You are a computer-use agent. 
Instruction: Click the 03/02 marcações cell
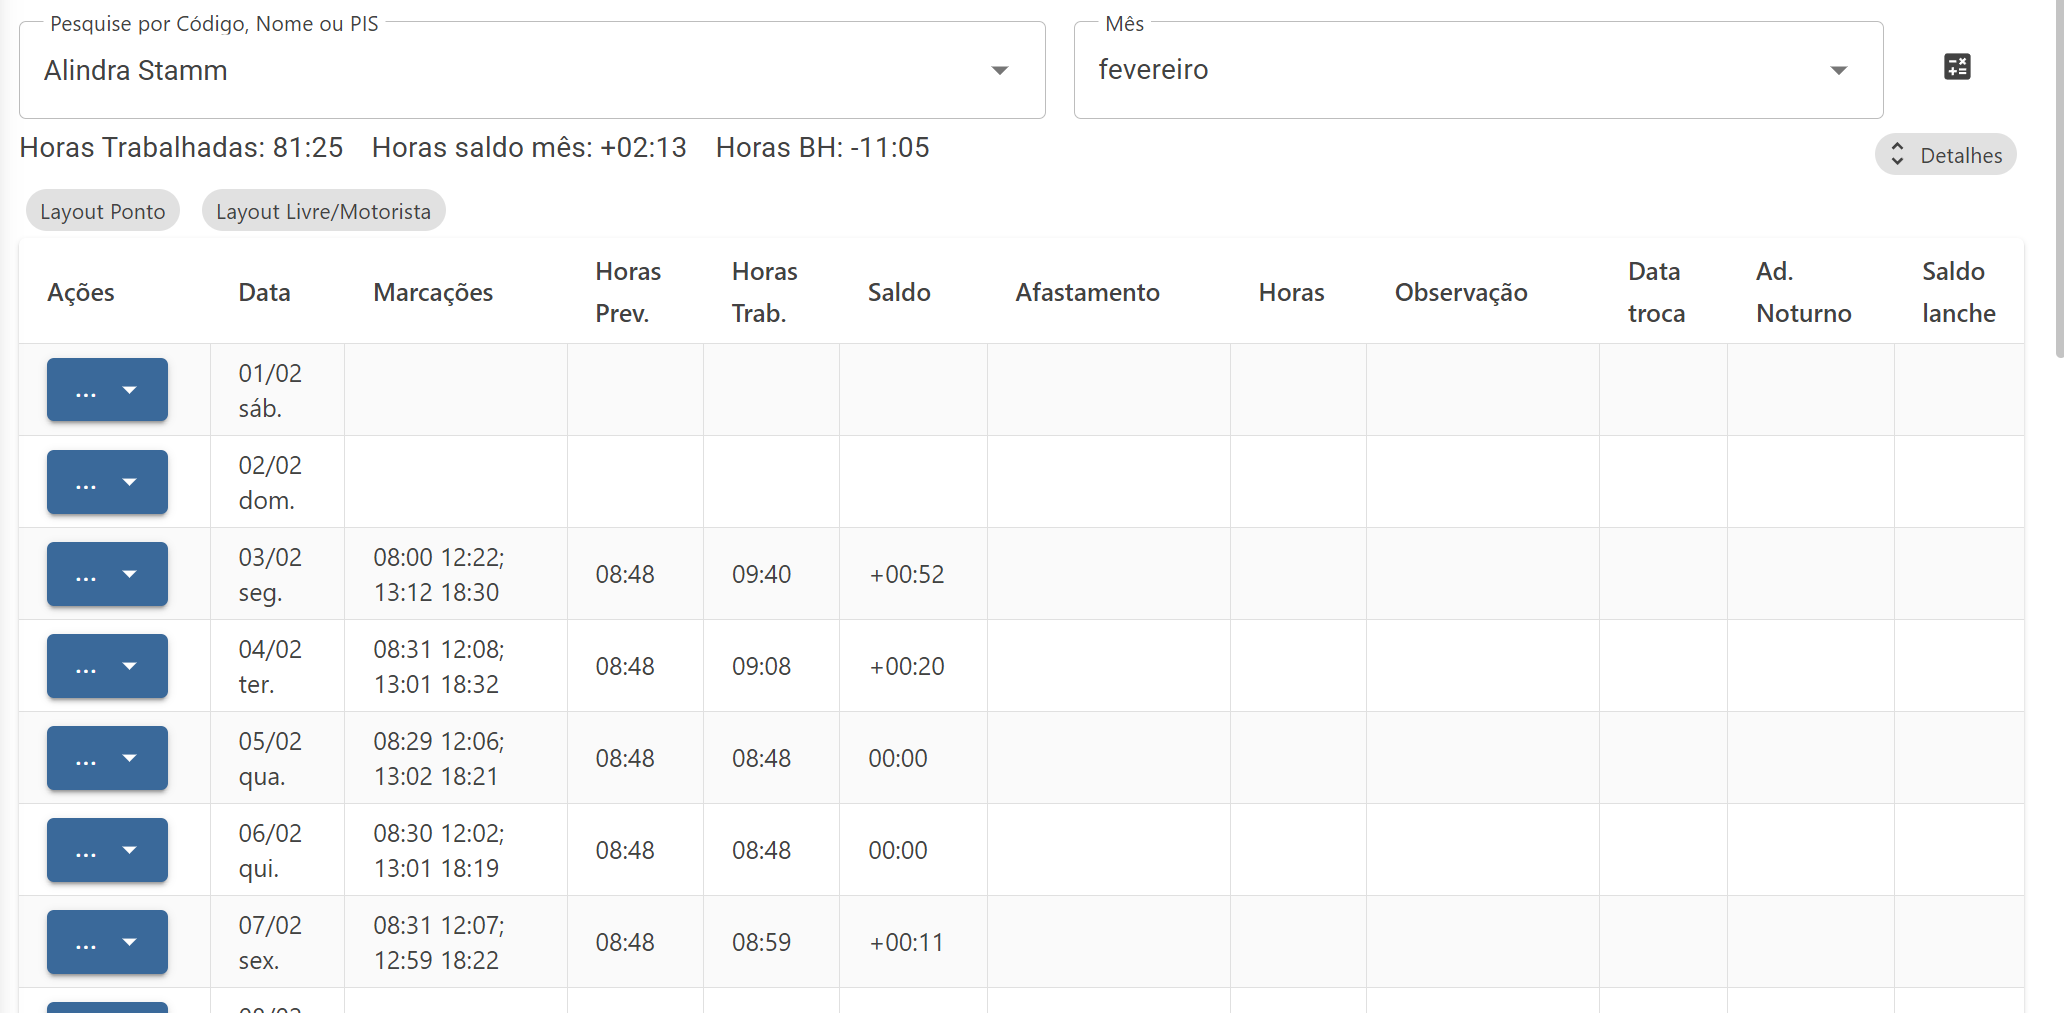click(x=455, y=574)
